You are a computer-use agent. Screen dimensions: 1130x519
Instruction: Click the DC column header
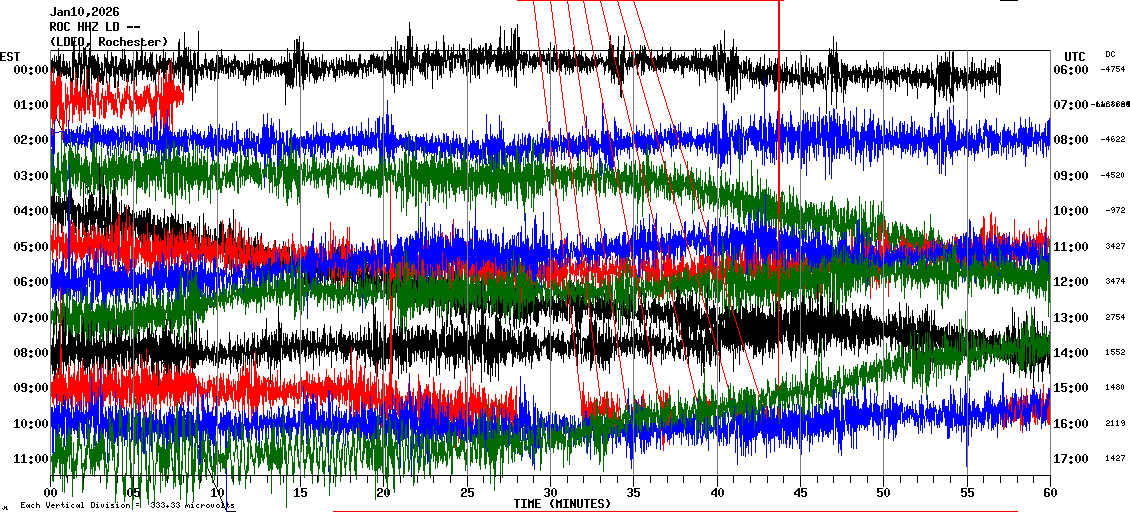1110,54
